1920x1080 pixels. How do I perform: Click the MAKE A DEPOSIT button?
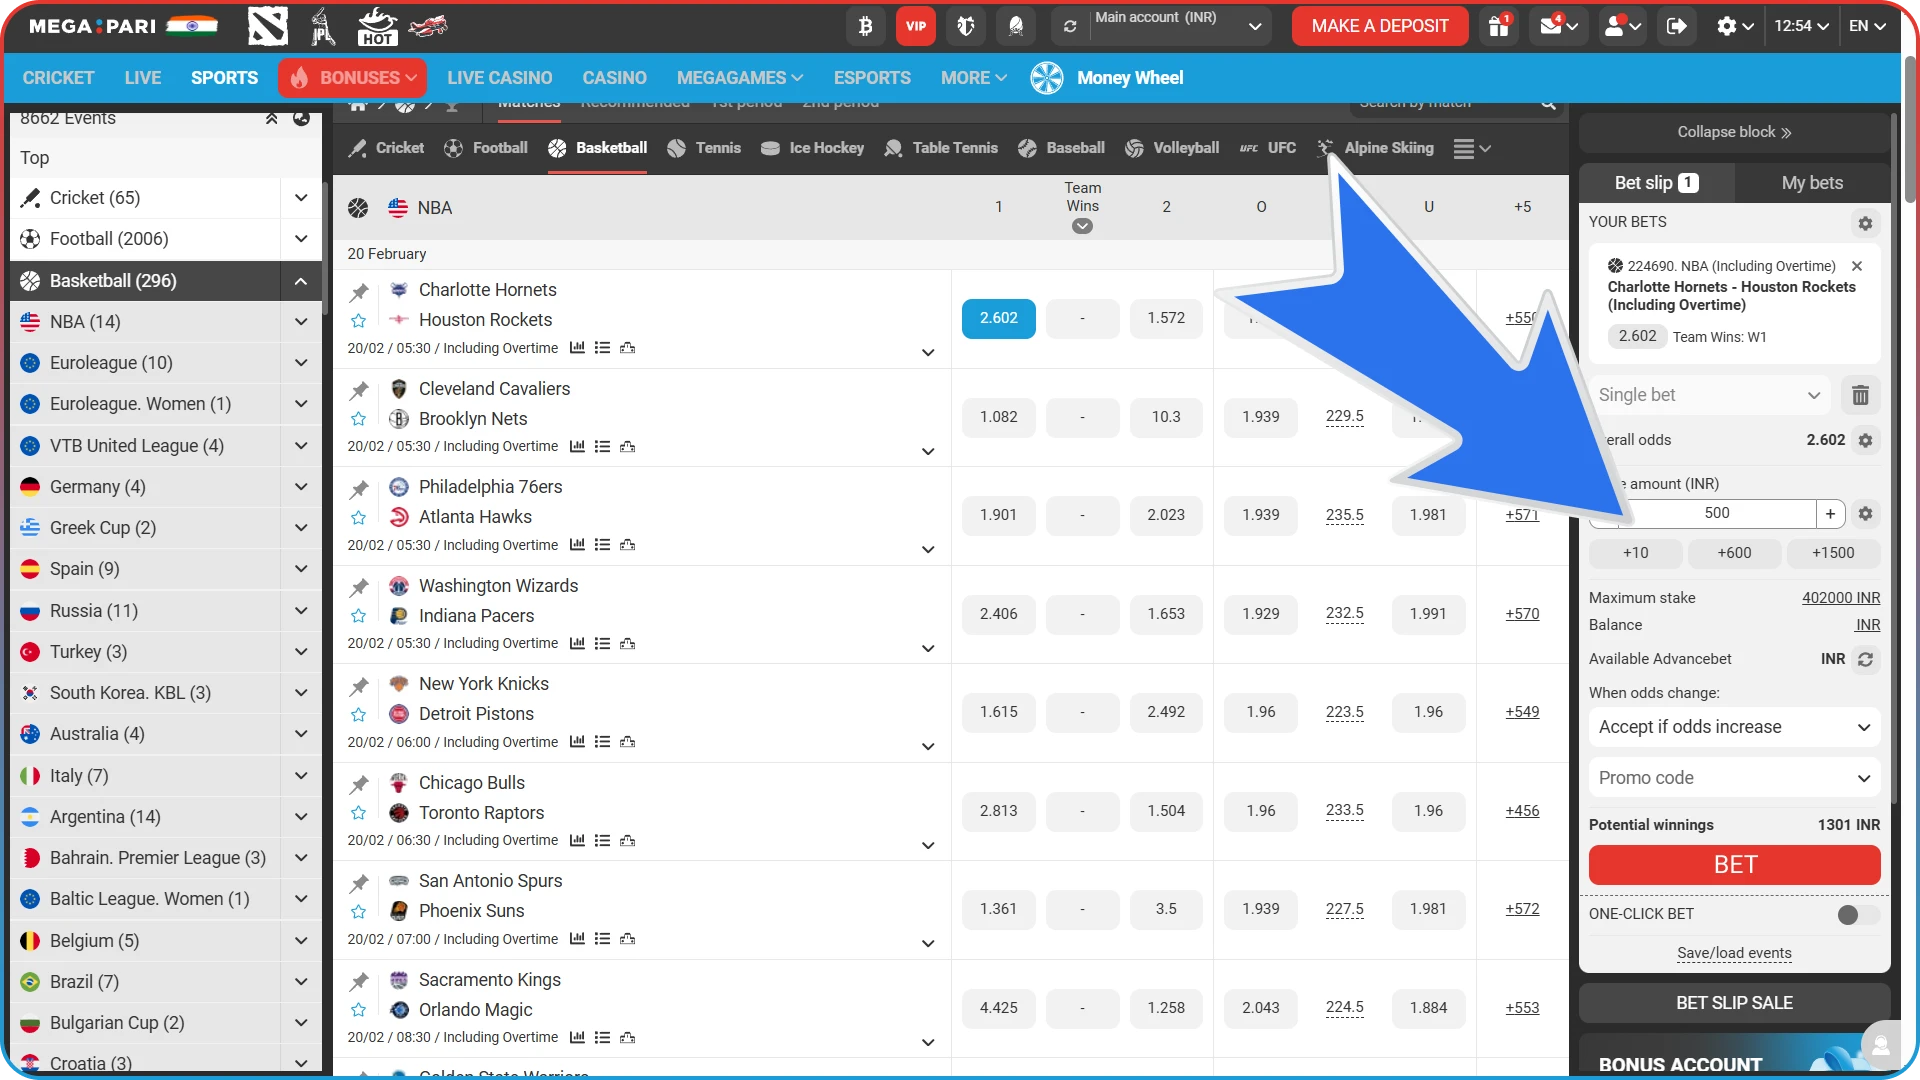(x=1379, y=26)
